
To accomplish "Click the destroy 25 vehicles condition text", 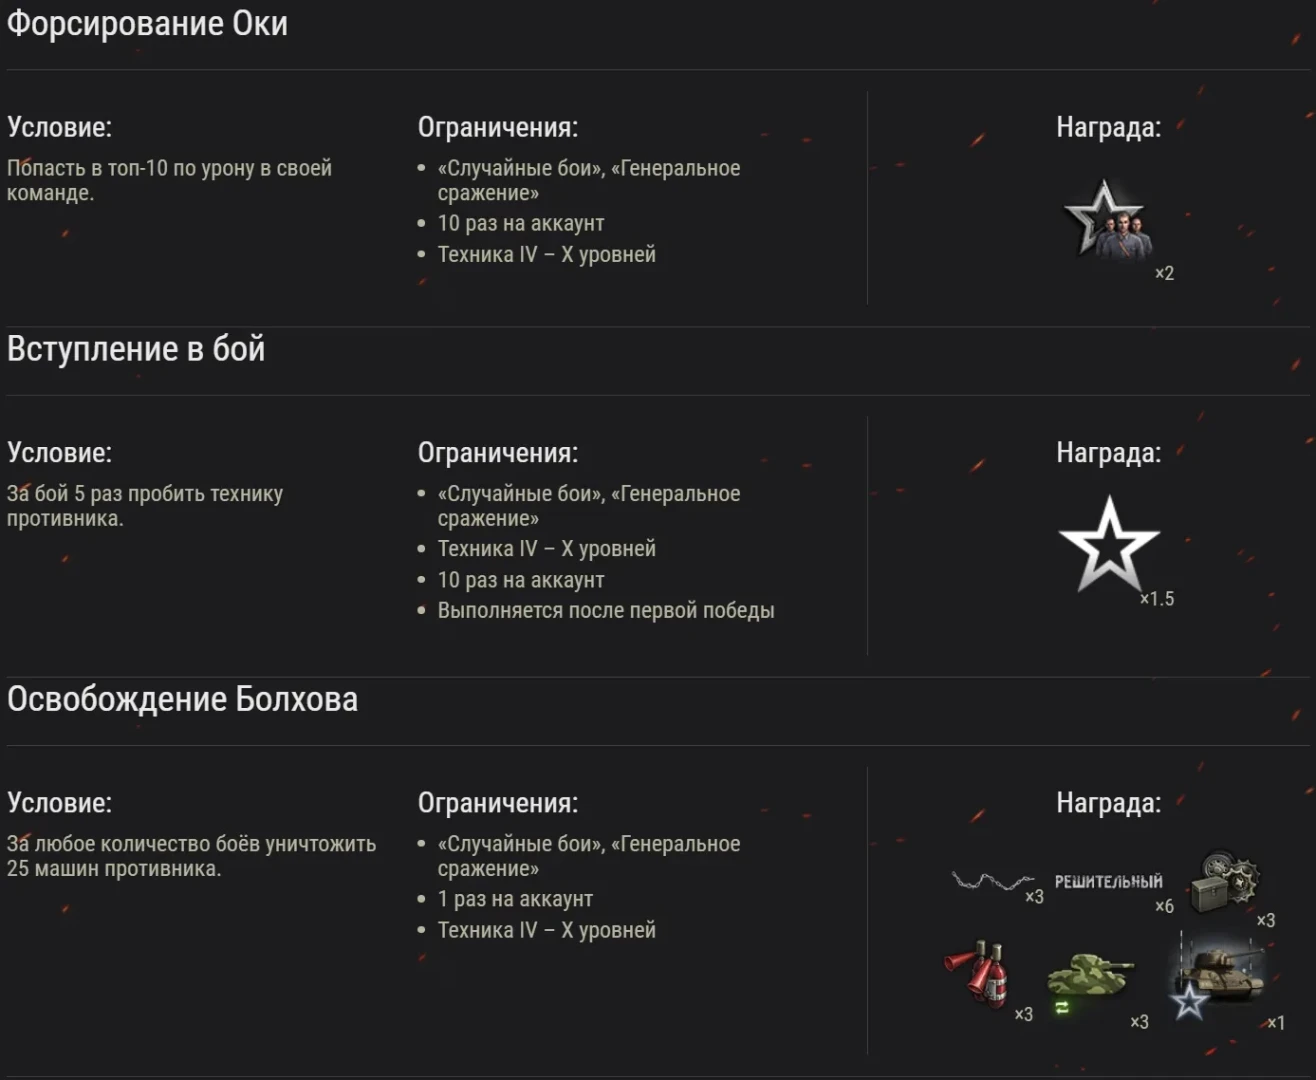I will coord(191,855).
